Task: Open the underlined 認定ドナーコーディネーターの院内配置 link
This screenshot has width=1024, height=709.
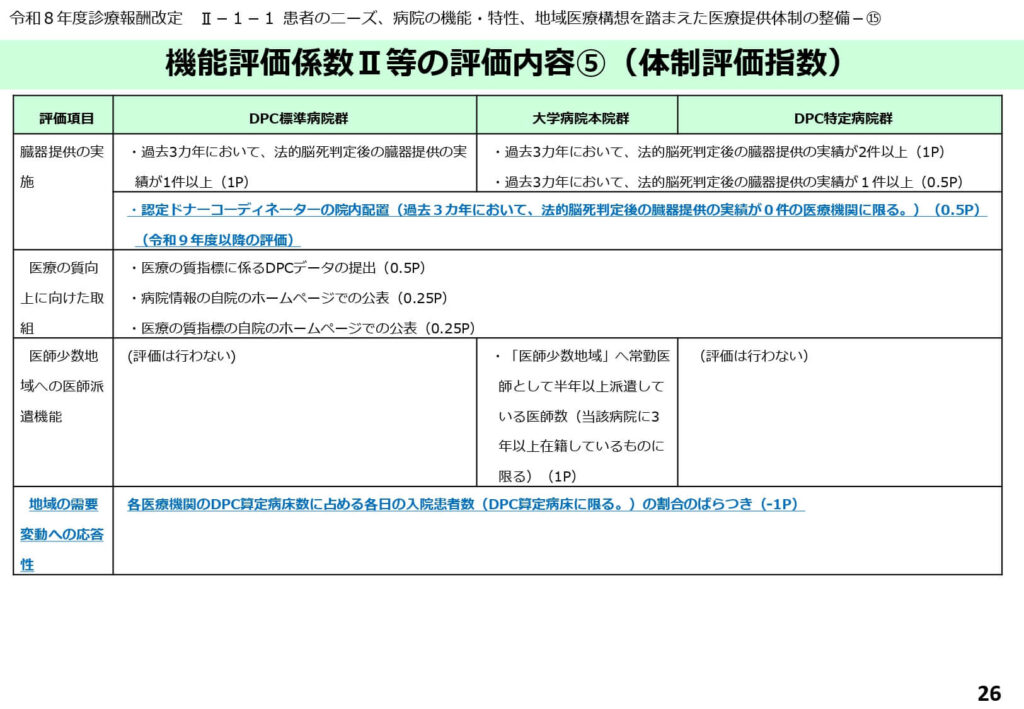Action: [556, 210]
